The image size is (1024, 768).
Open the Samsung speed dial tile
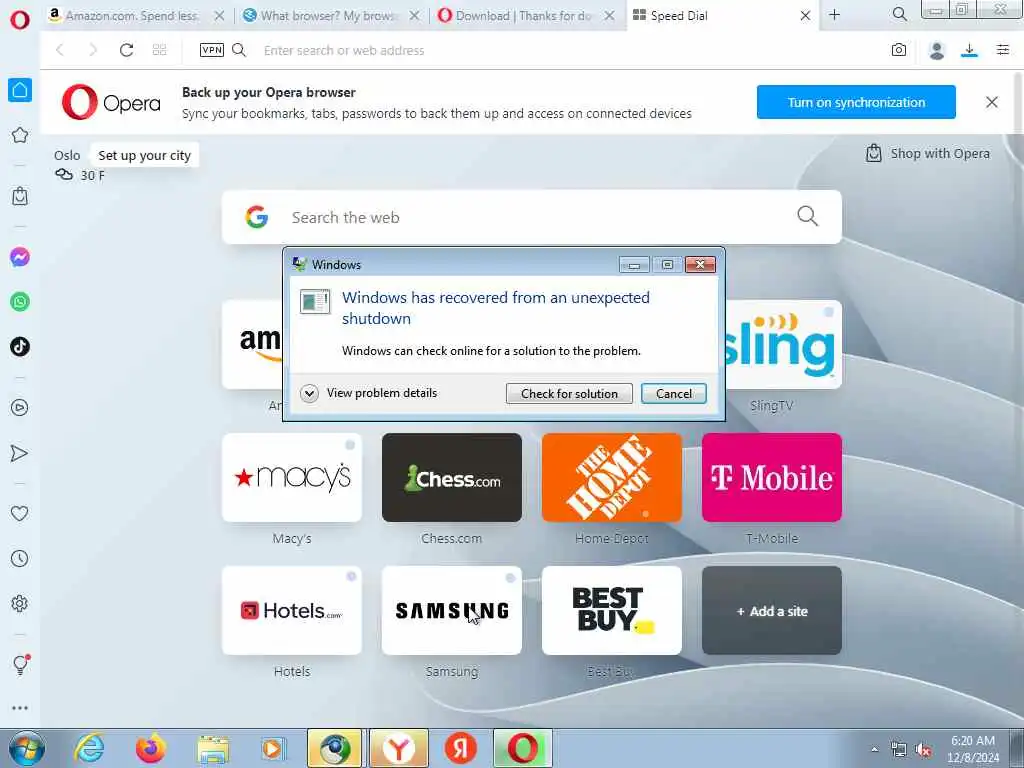[452, 611]
